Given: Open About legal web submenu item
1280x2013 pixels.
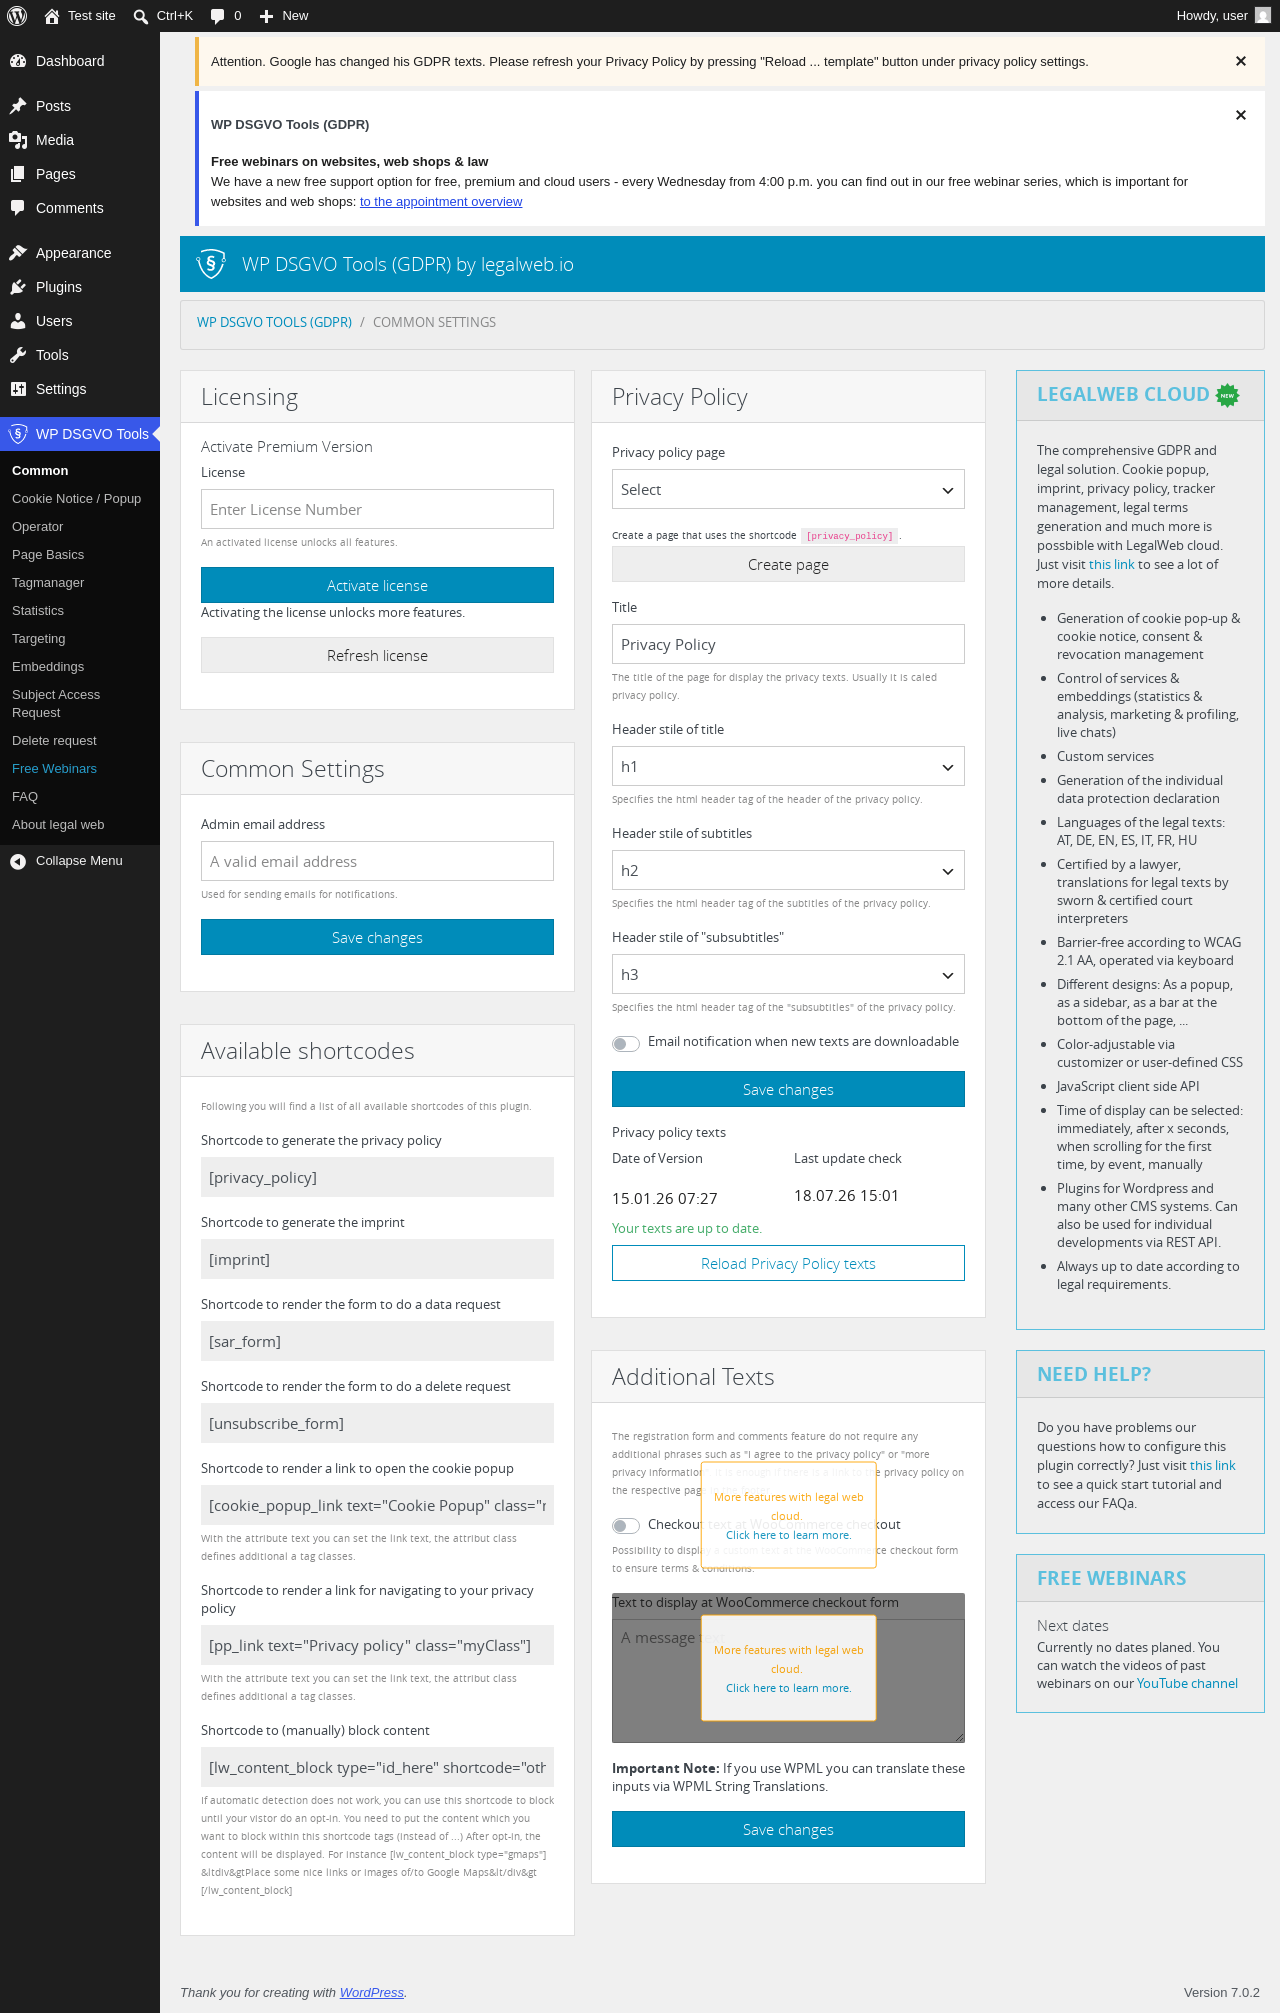Looking at the screenshot, I should [58, 824].
